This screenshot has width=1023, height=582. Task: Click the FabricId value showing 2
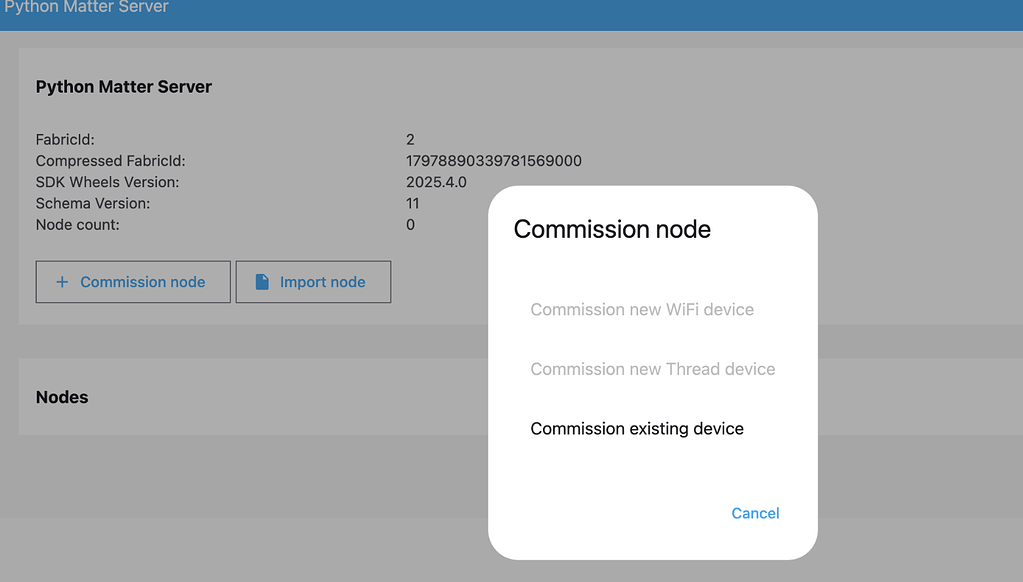(x=410, y=139)
